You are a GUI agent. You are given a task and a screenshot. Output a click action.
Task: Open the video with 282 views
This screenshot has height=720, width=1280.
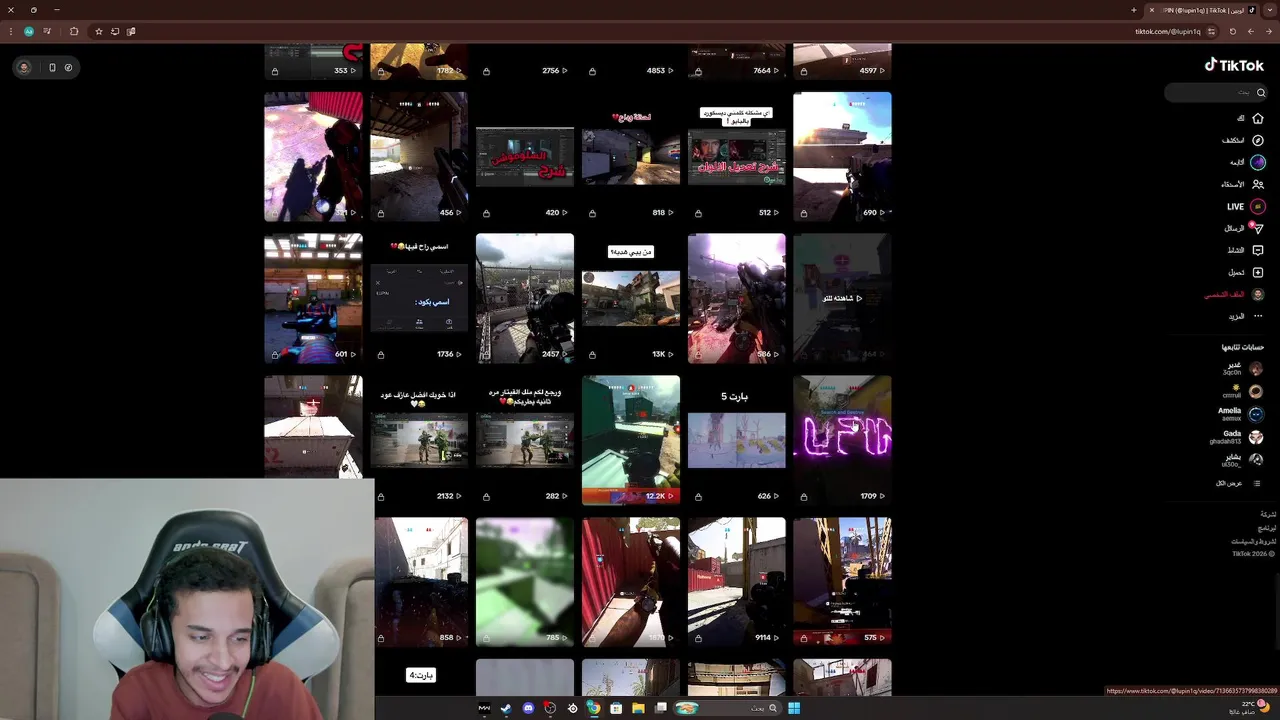click(525, 440)
